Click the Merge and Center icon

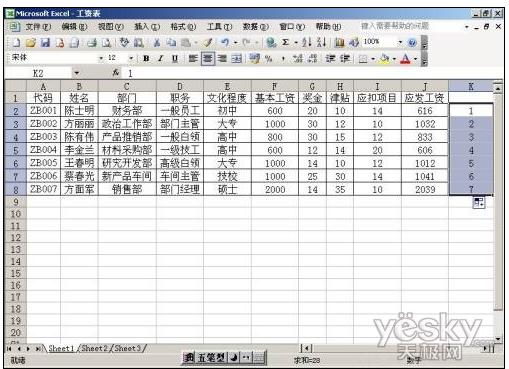(x=237, y=59)
